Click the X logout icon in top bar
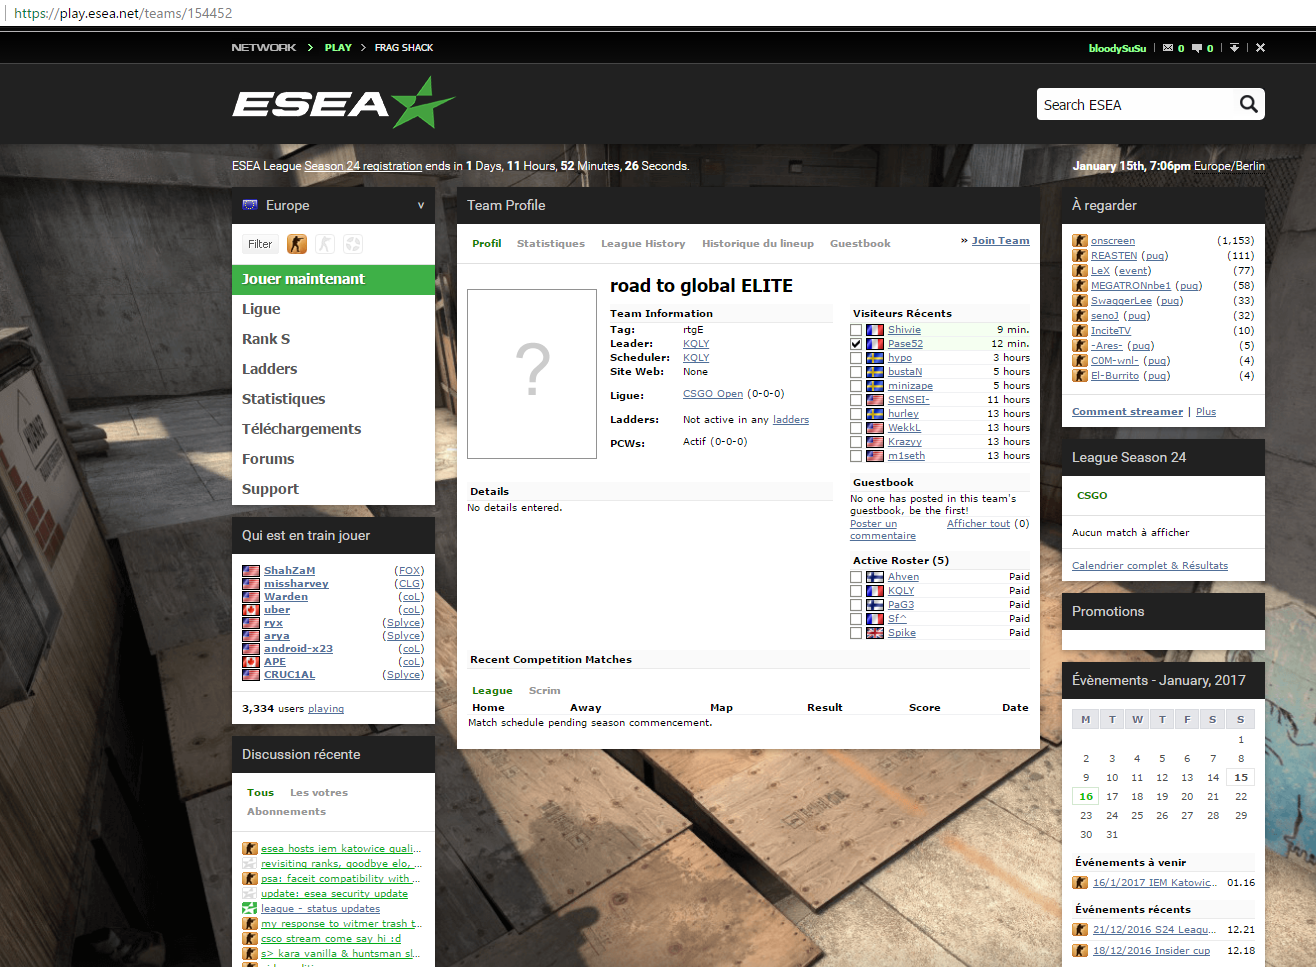Viewport: 1316px width, 967px height. tap(1260, 48)
